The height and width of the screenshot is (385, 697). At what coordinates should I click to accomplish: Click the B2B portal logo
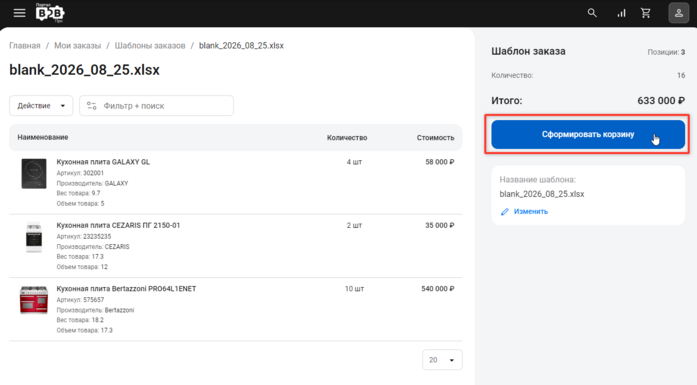click(50, 13)
